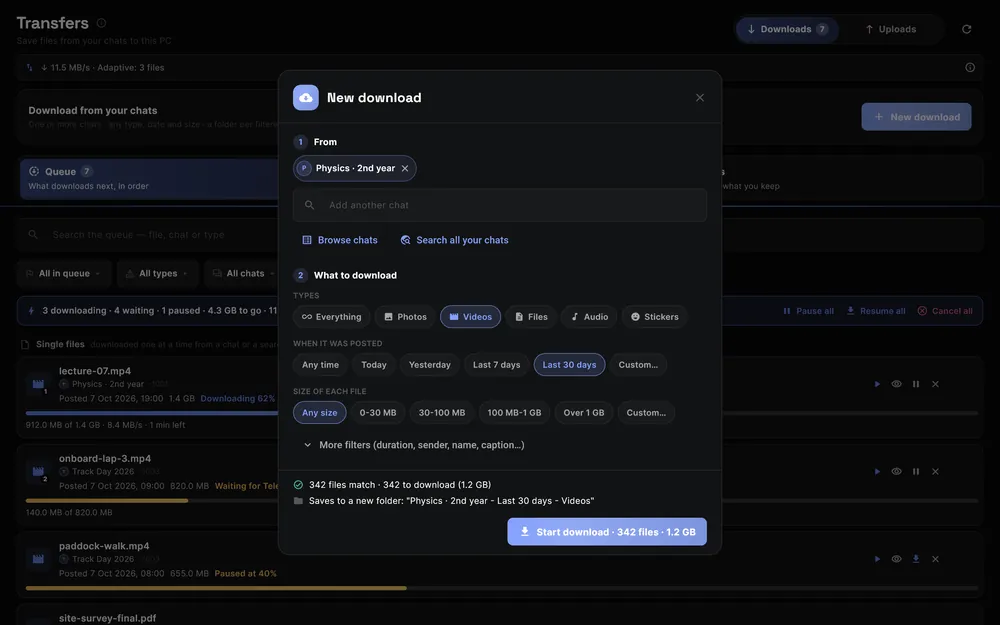Click the play icon on the lecture-07.mp4 row

click(878, 384)
